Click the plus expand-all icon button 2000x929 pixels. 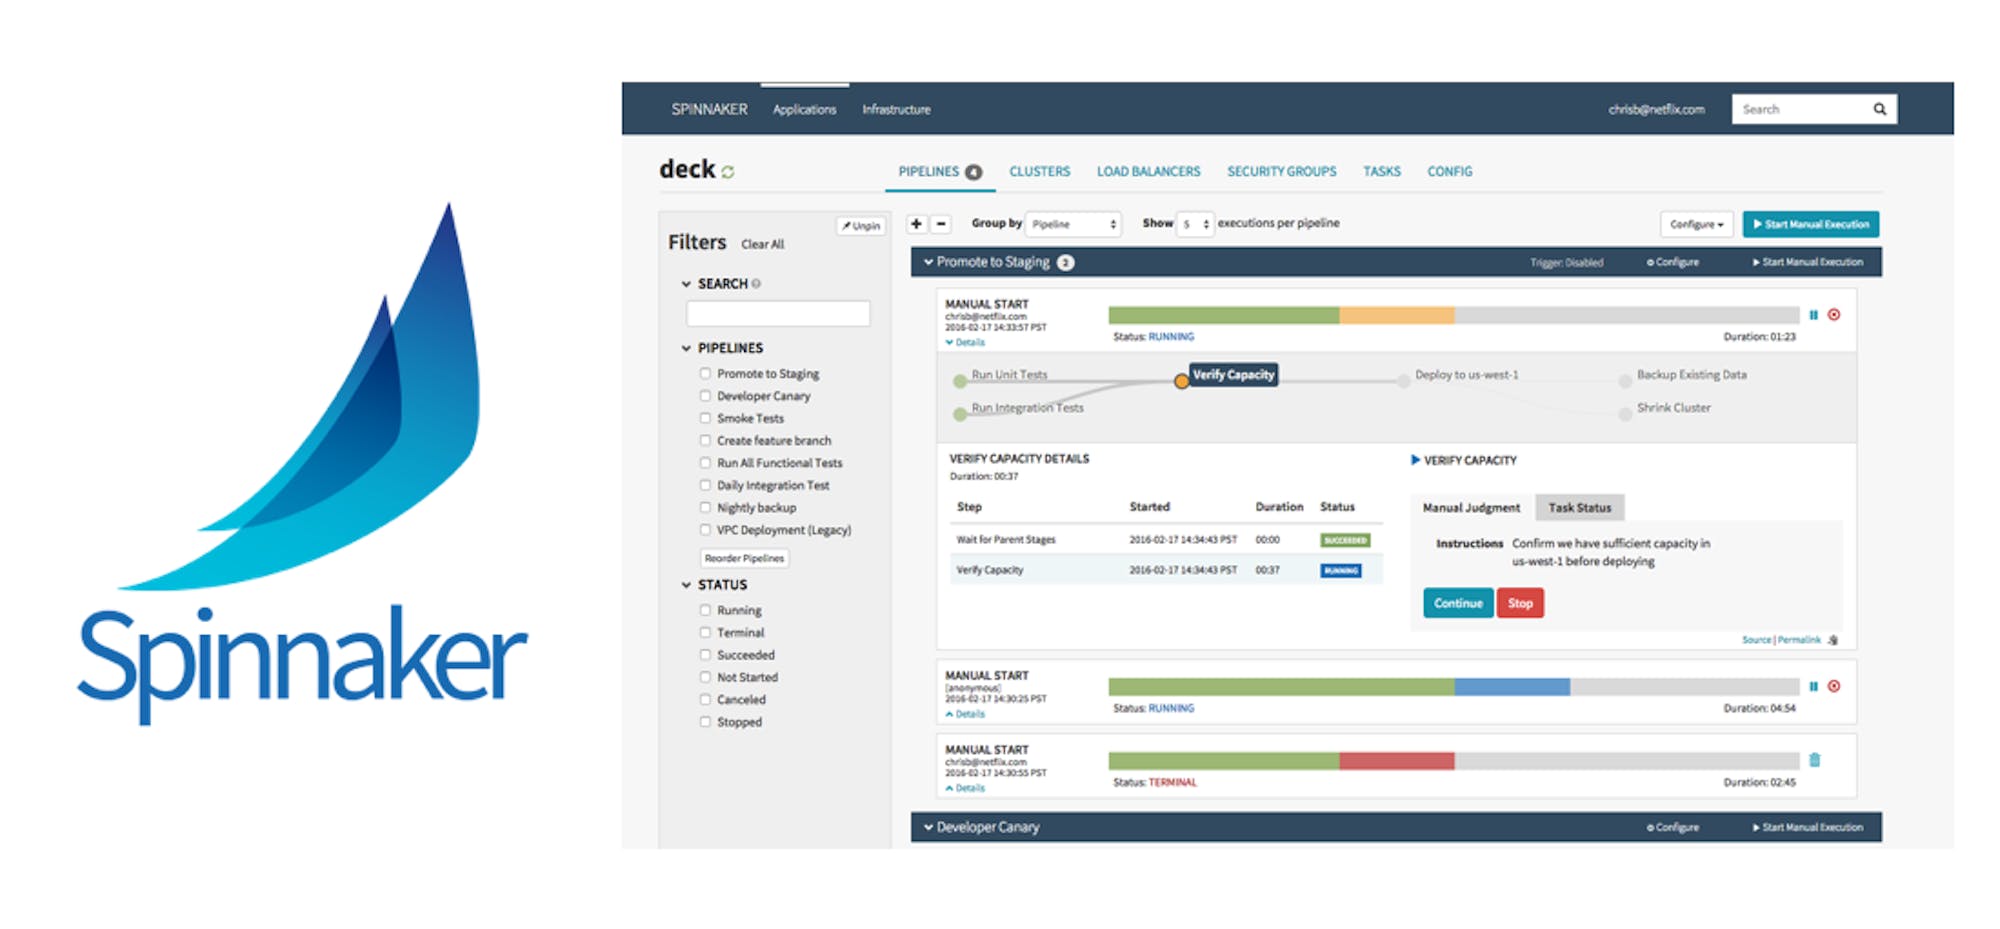click(x=916, y=224)
